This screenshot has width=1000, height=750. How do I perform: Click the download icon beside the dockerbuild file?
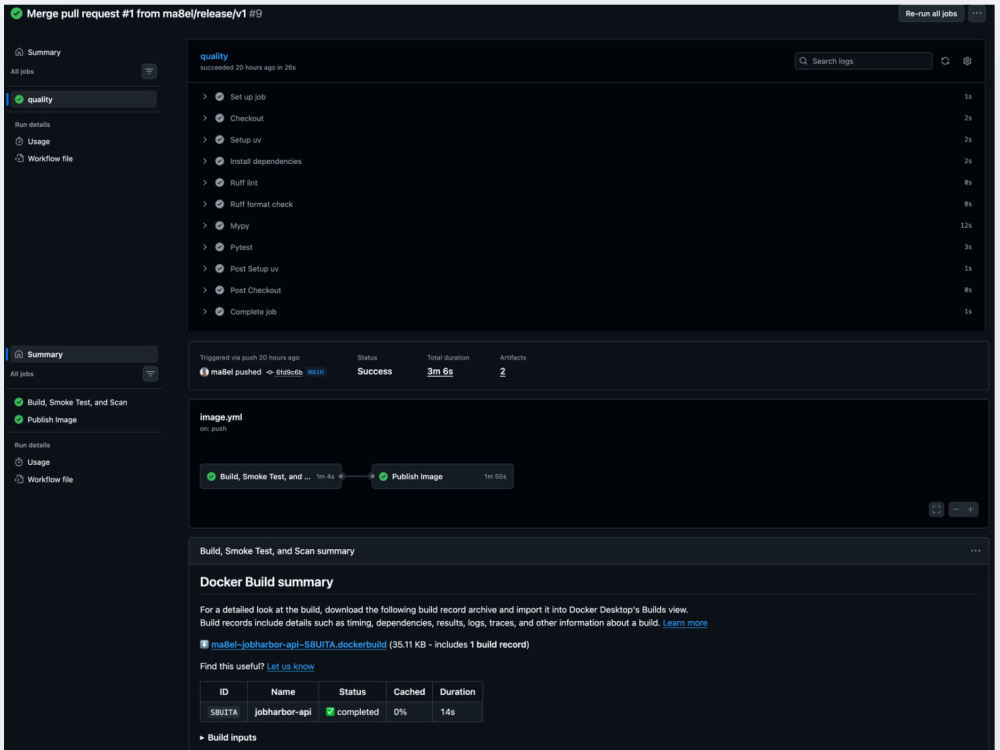pos(204,645)
